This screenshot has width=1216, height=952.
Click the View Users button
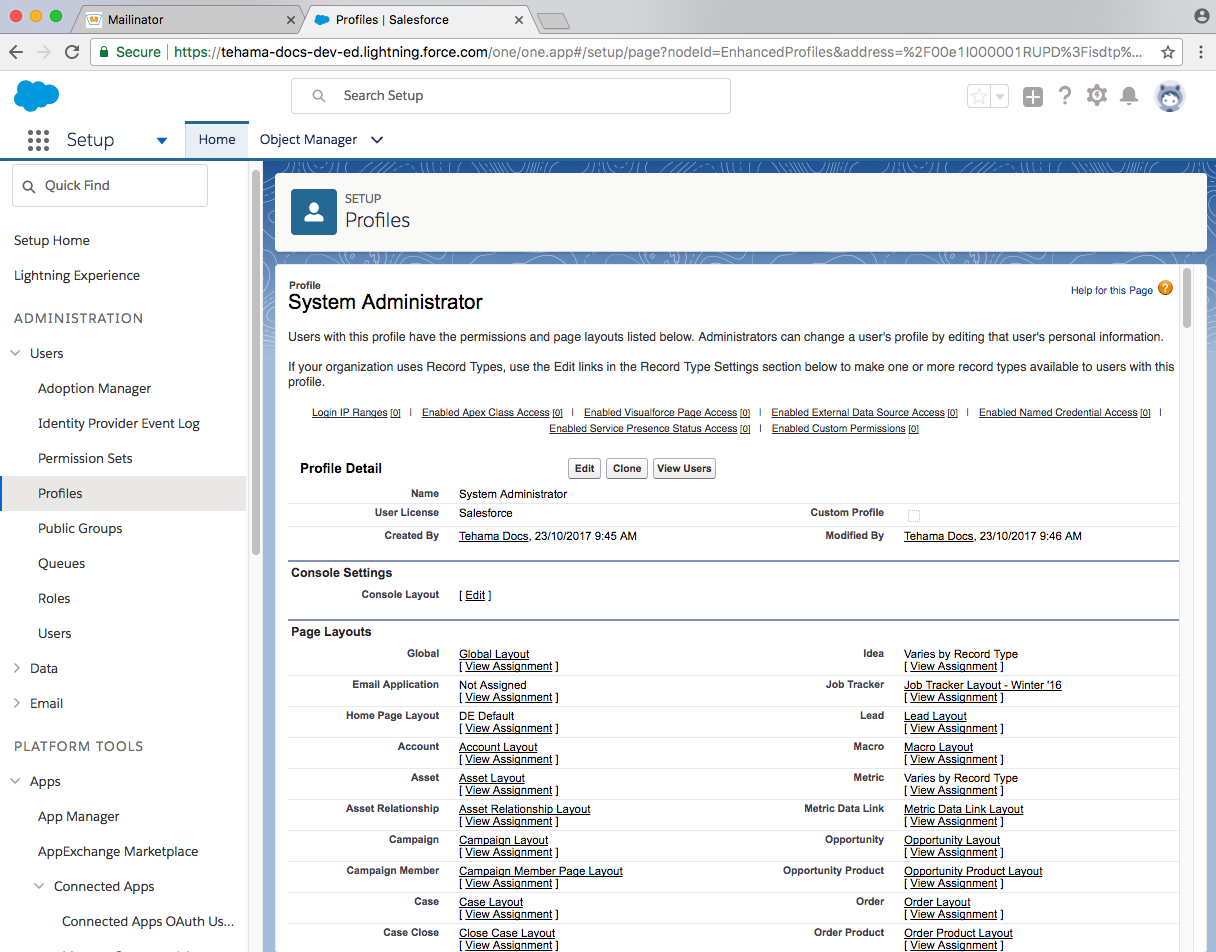coord(684,468)
